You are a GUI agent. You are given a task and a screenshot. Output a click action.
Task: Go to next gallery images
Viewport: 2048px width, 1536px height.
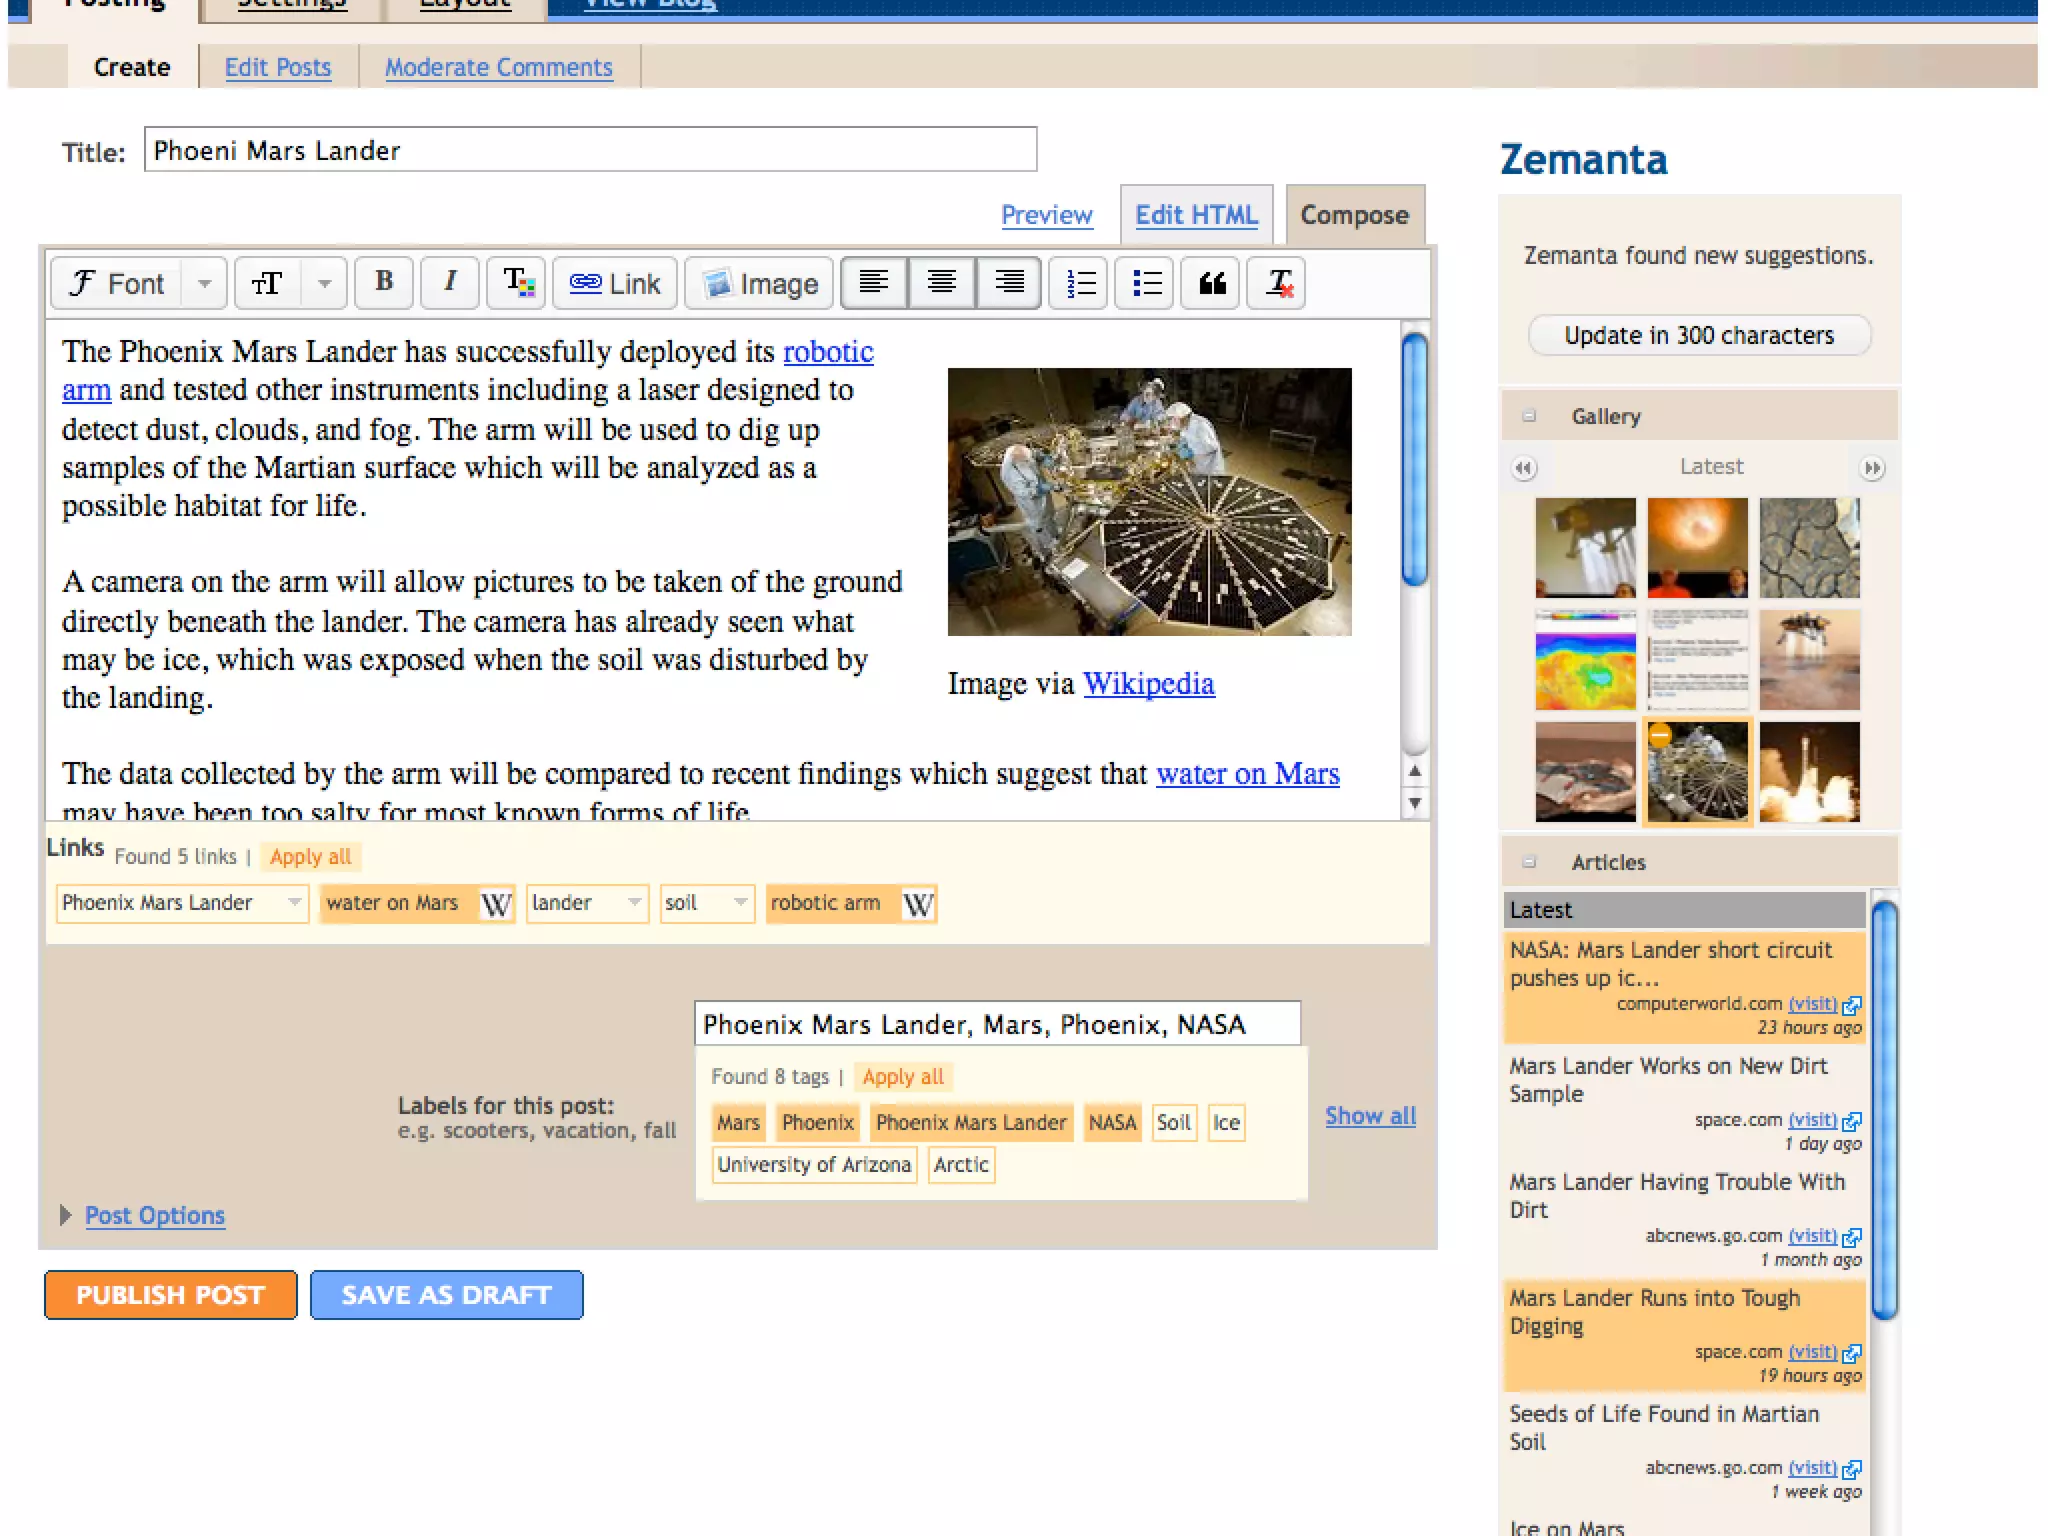click(x=1872, y=468)
